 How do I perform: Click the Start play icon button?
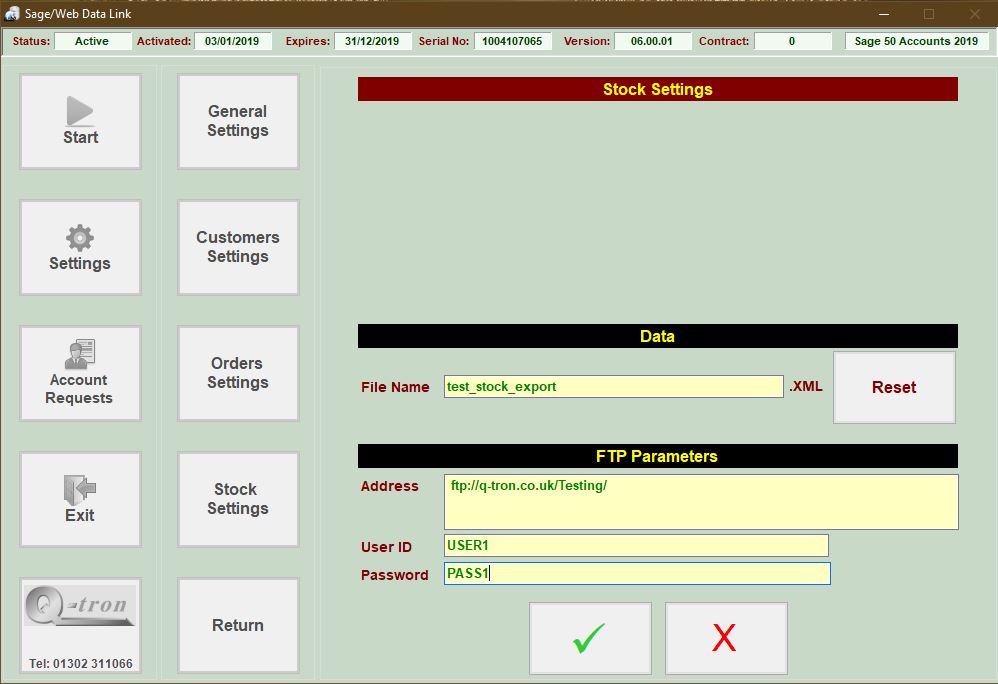pyautogui.click(x=80, y=122)
